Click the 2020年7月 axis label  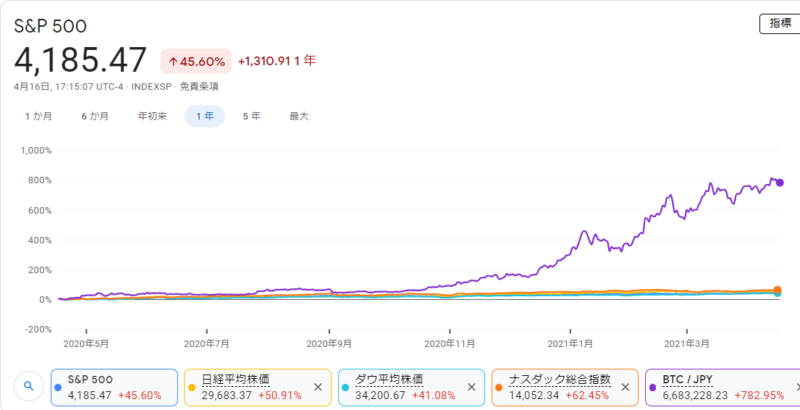point(207,344)
